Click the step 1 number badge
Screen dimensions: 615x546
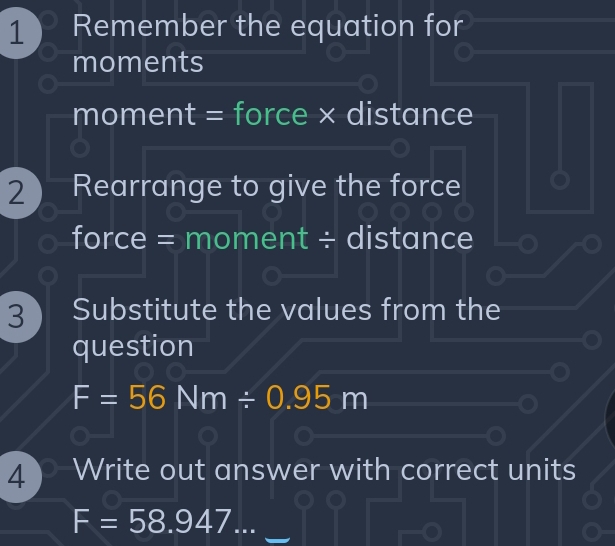pos(15,33)
